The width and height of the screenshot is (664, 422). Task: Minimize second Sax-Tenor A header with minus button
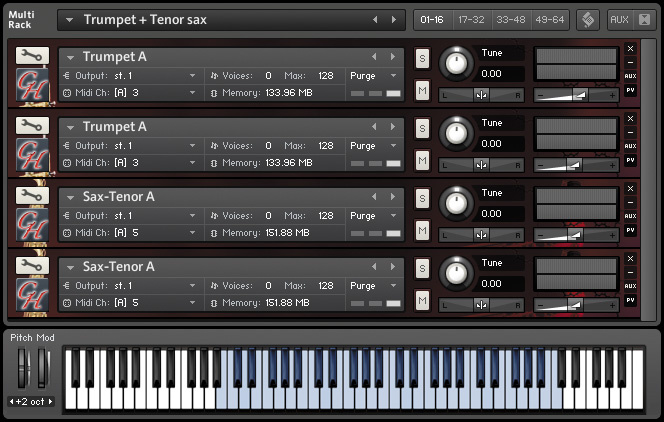click(630, 273)
